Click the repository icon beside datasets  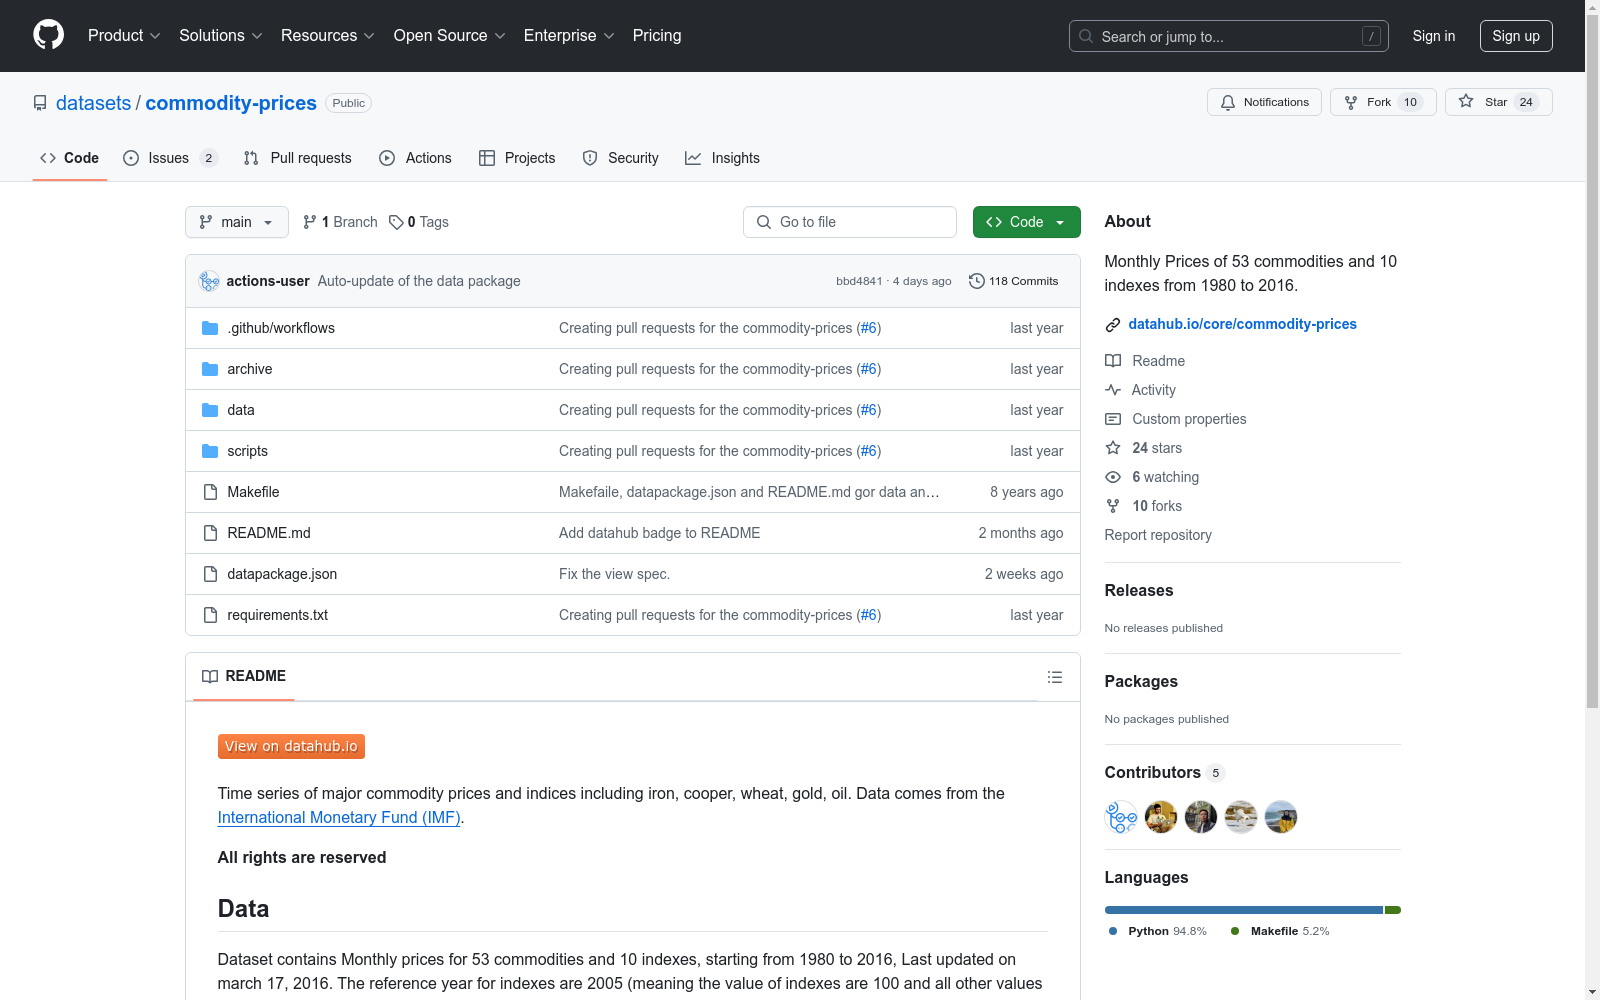point(40,103)
